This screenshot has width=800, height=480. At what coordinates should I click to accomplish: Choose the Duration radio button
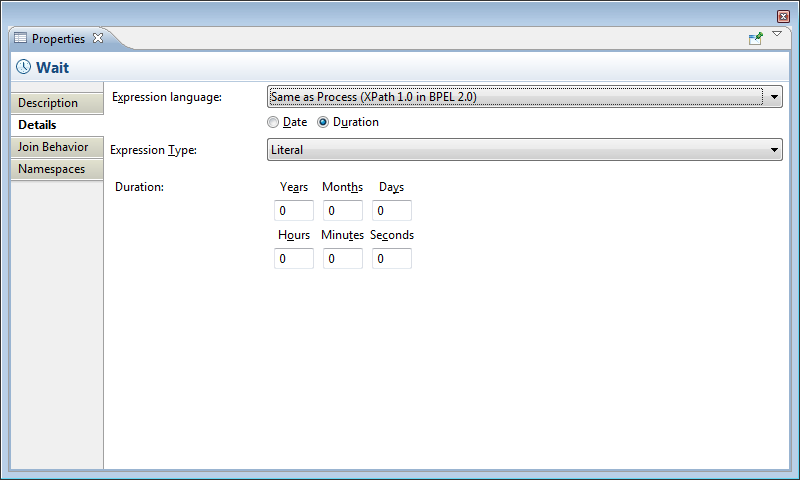[323, 122]
